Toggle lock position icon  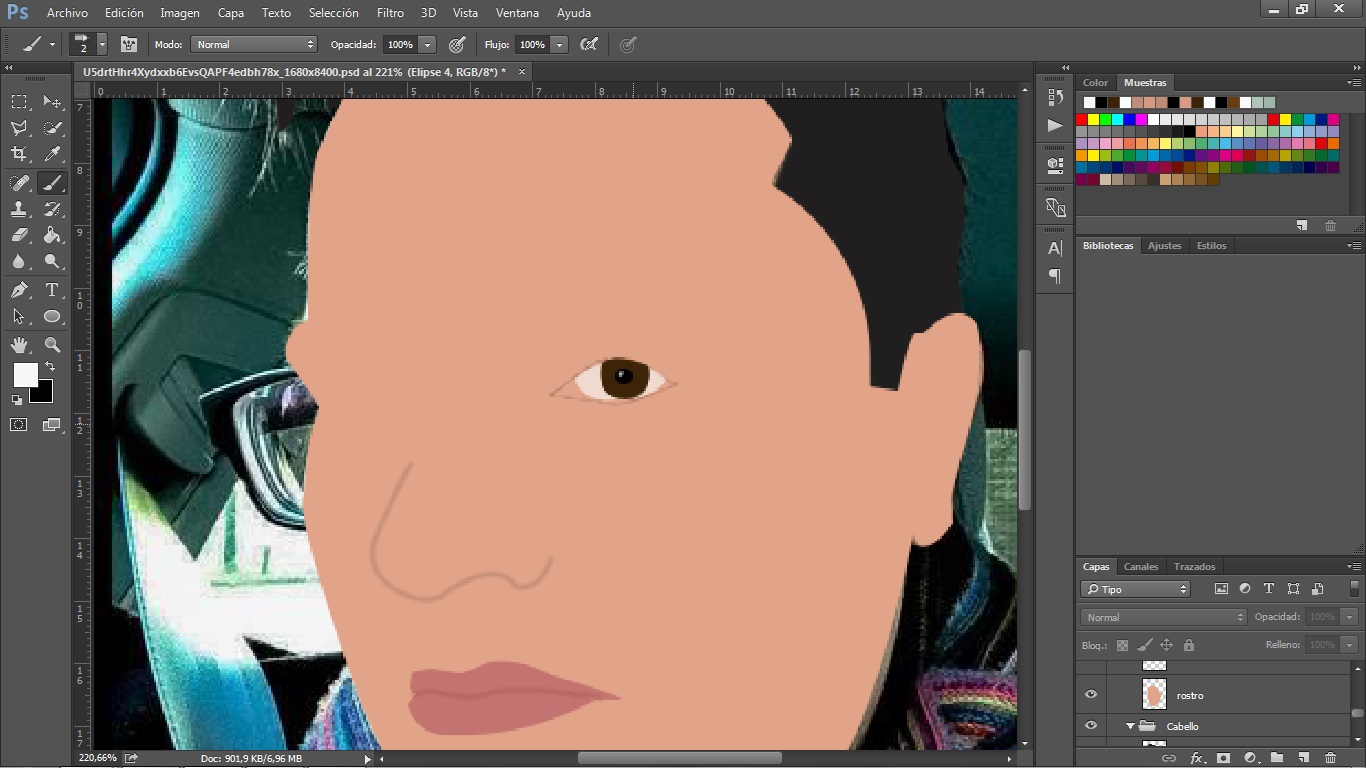click(1167, 645)
